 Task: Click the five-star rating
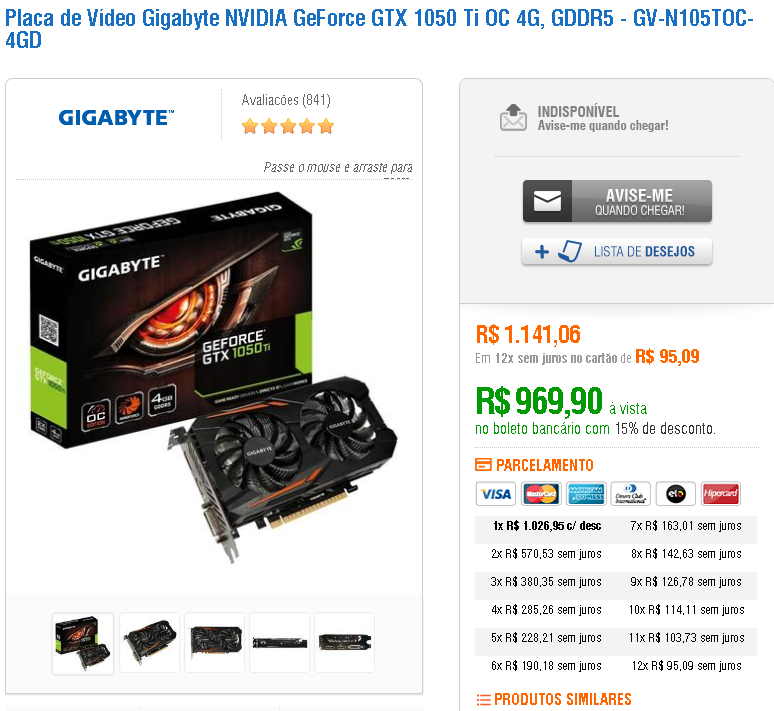click(x=288, y=126)
